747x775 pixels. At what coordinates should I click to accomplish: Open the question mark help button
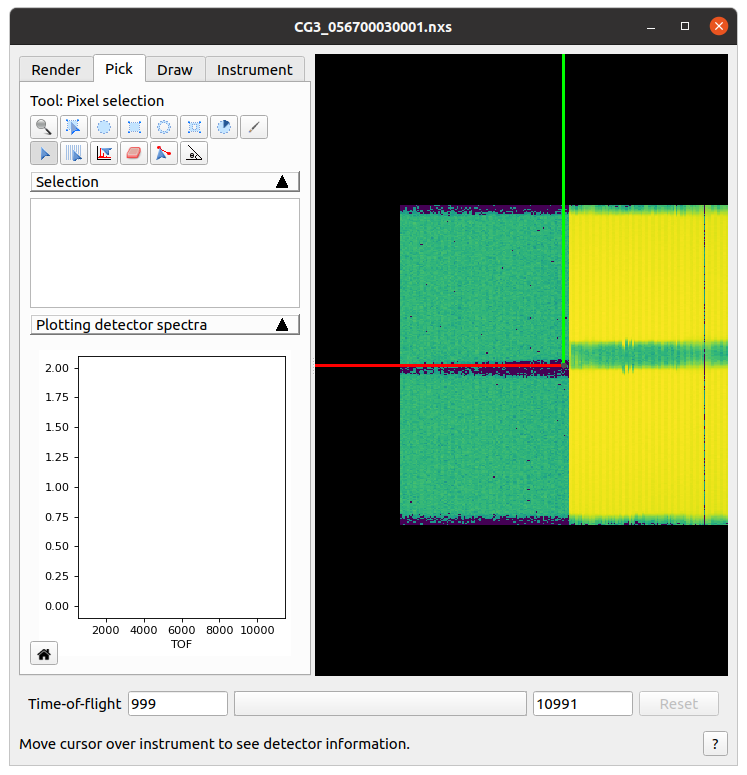click(x=715, y=744)
